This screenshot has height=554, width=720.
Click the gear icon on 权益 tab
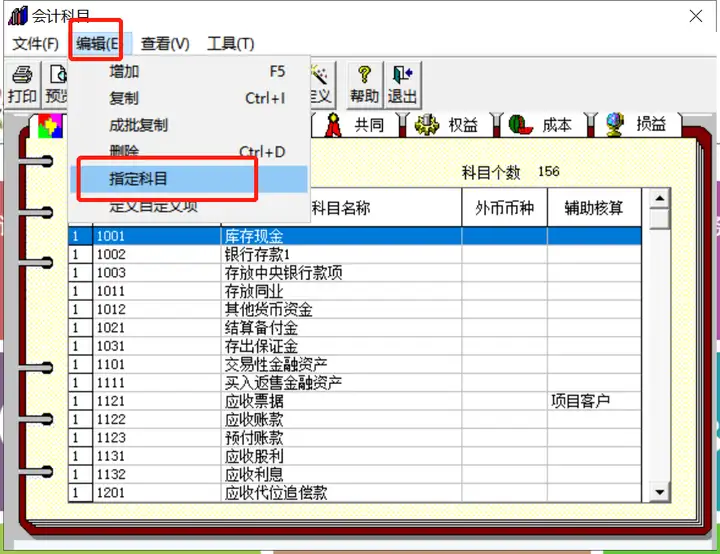coord(427,124)
